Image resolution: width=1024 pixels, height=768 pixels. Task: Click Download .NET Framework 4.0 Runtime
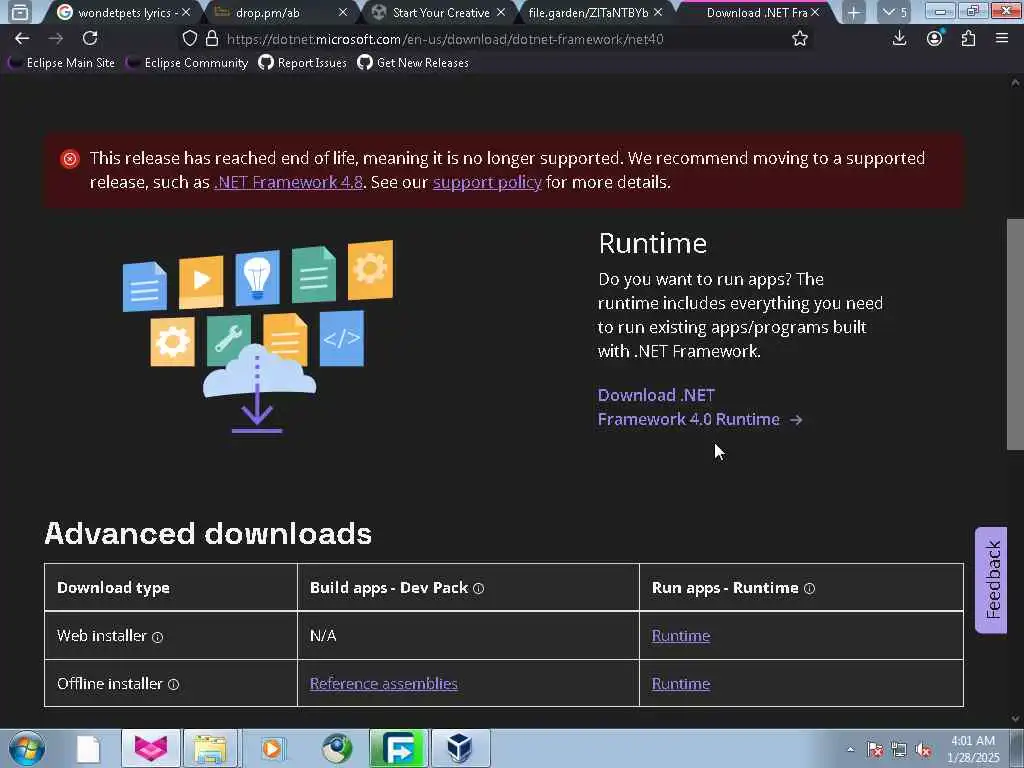699,407
